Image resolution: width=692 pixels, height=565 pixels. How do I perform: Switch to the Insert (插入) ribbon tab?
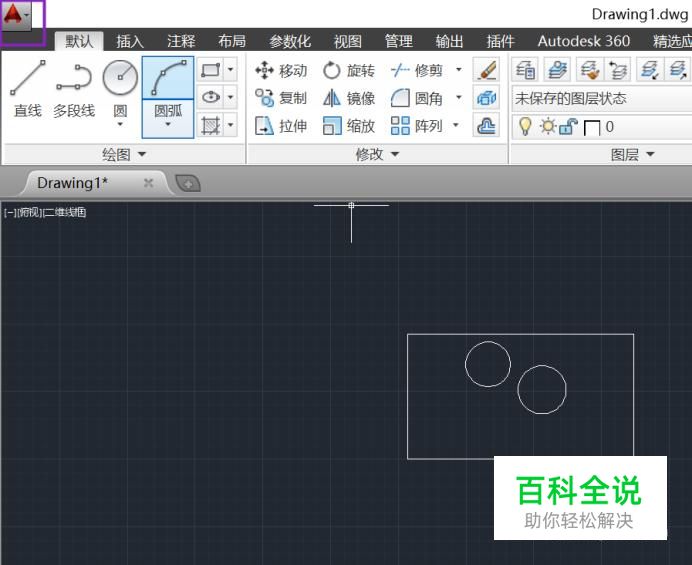tap(130, 41)
